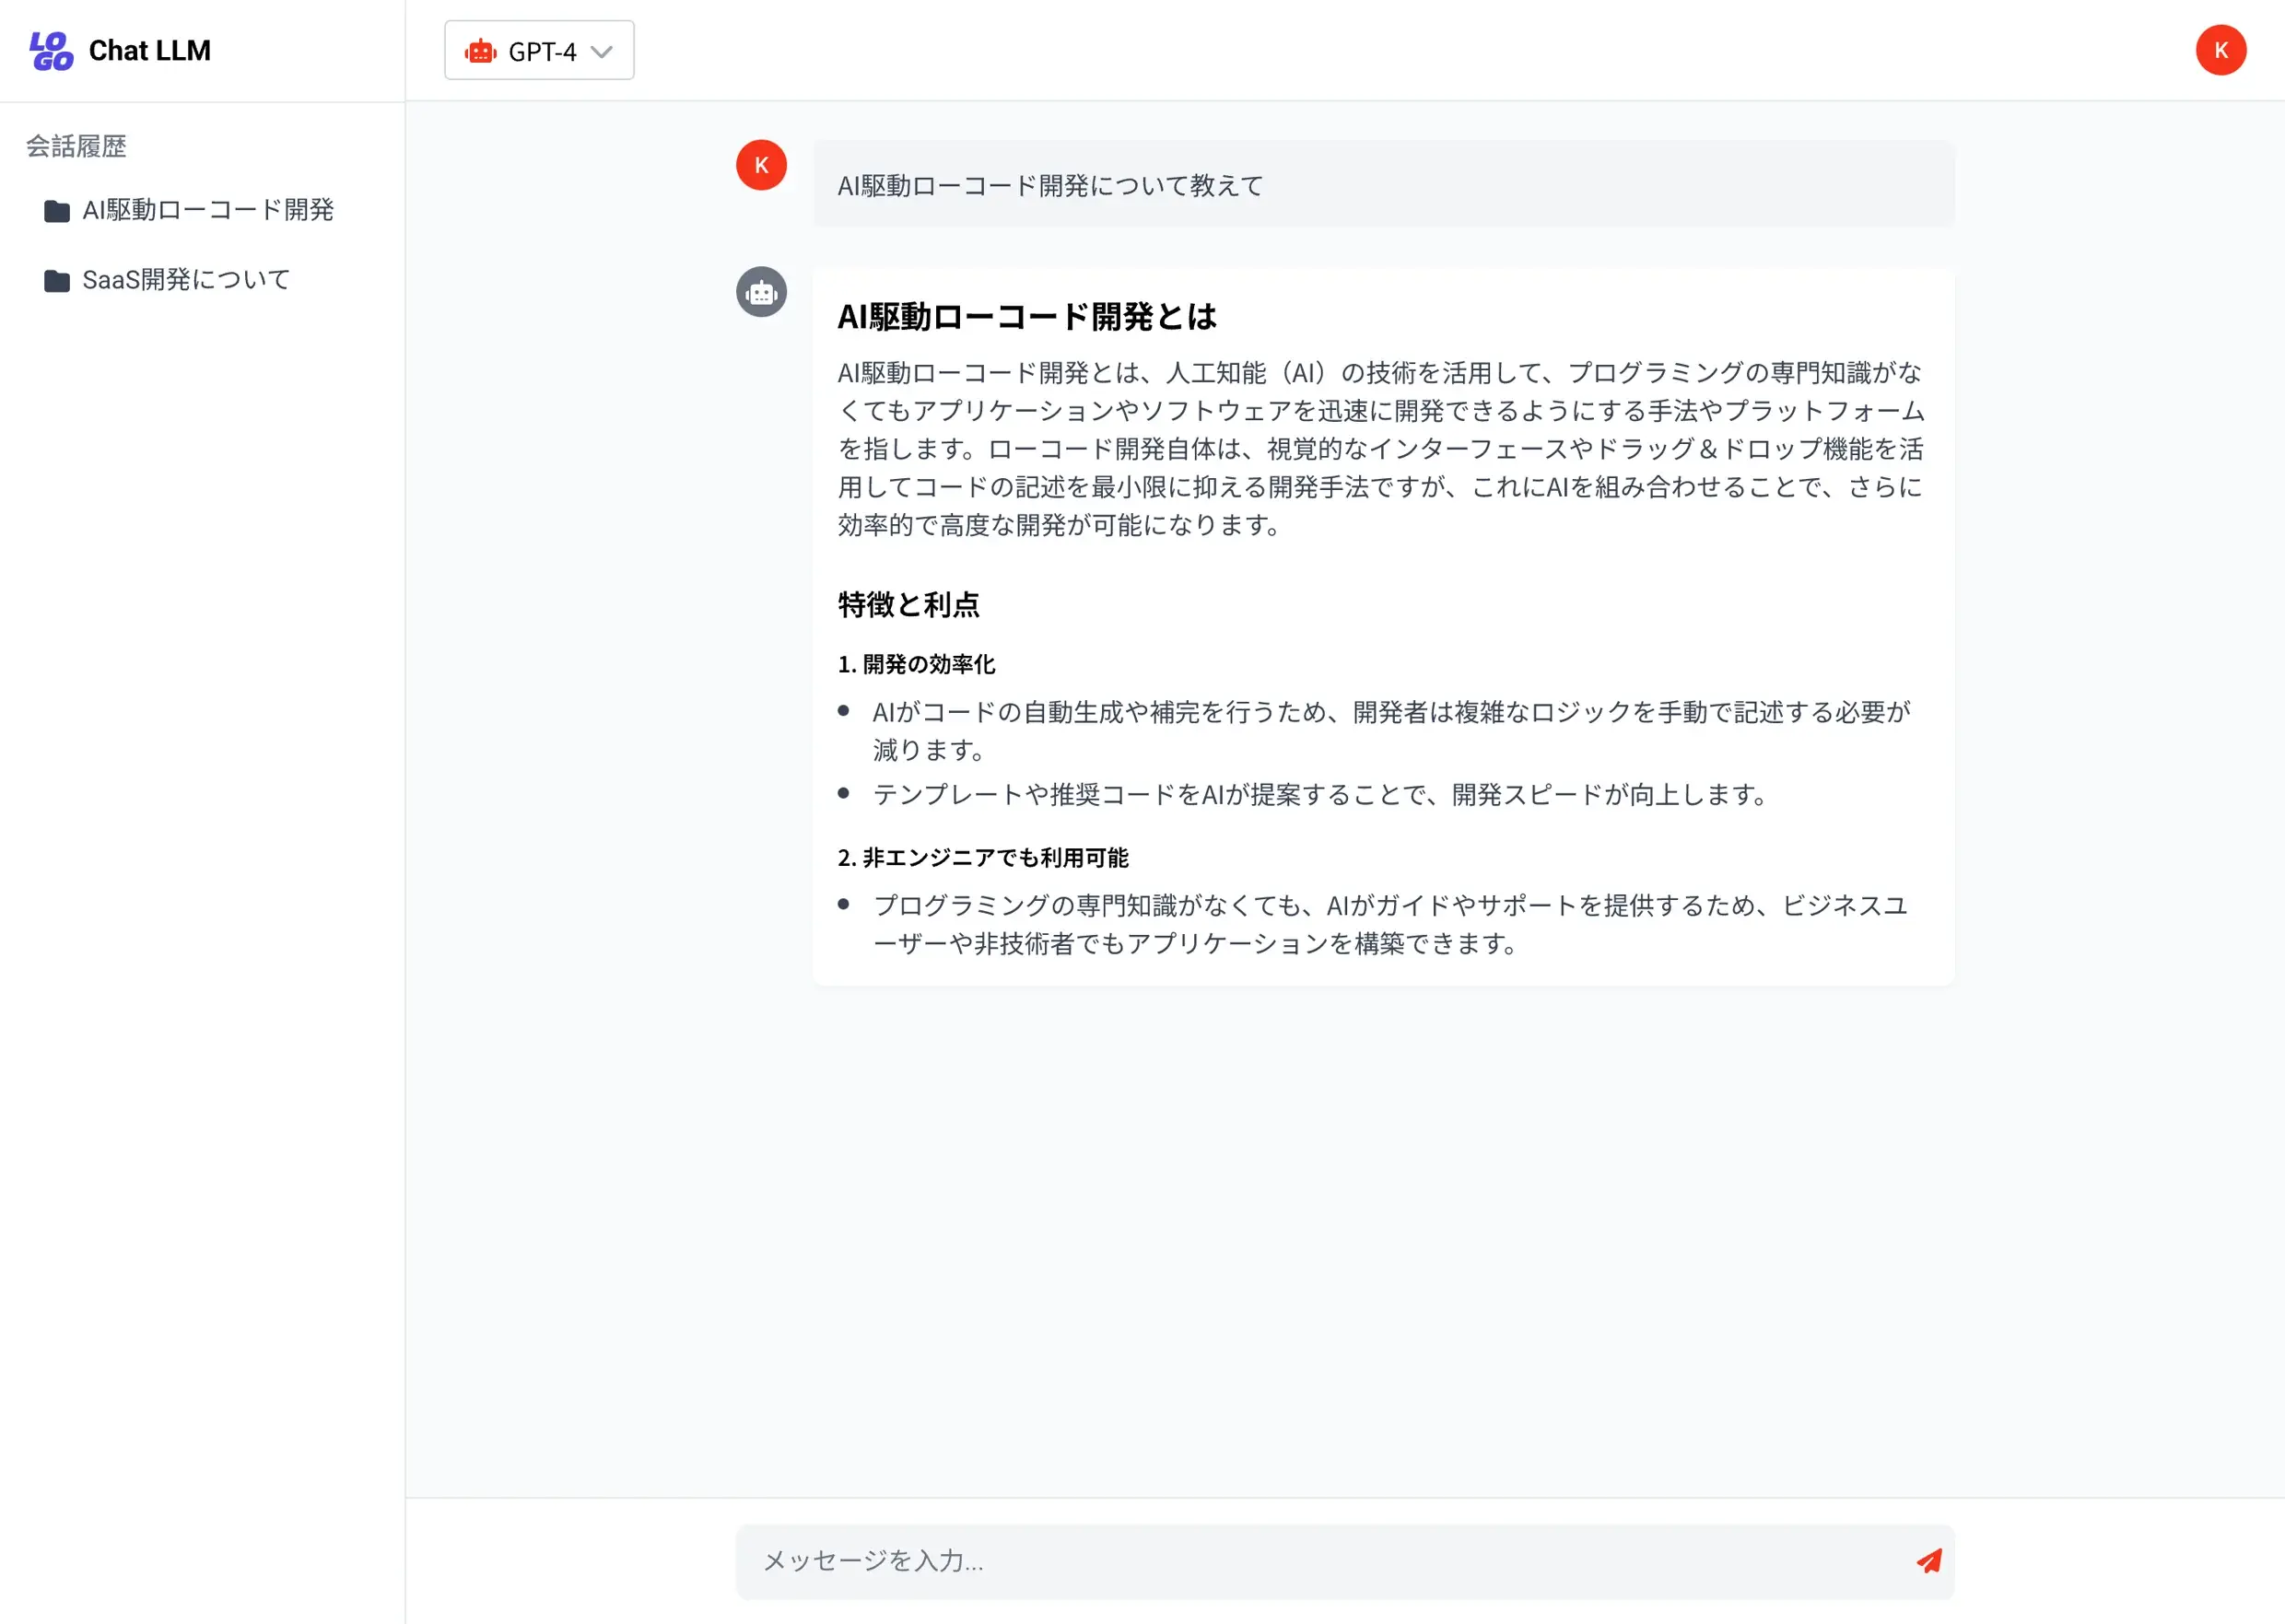Screen dimensions: 2285x1624
Task: Switch to the SaaS開発について conversation
Action: (x=185, y=281)
